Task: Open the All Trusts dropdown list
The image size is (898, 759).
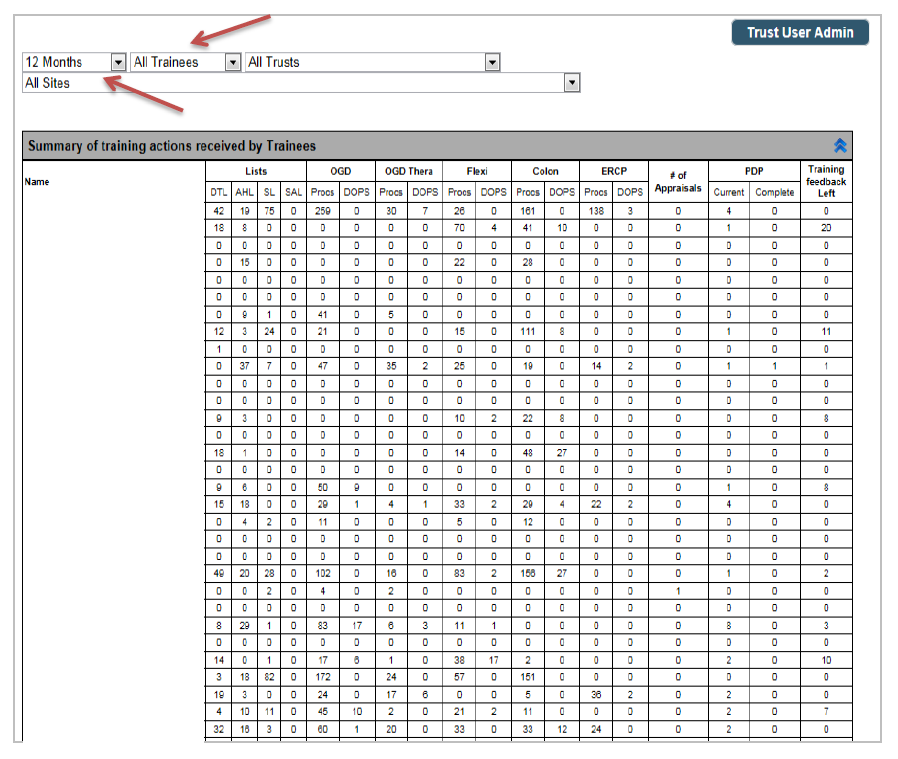Action: pyautogui.click(x=491, y=62)
